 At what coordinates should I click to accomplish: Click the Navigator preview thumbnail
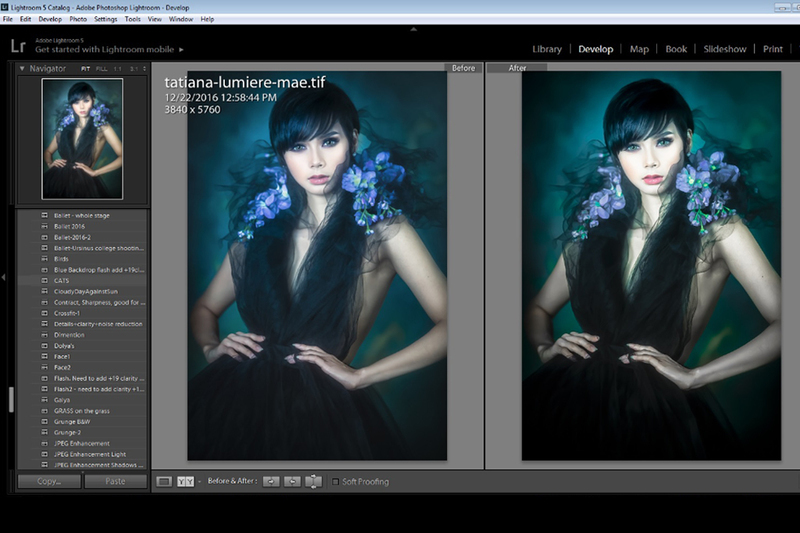click(x=82, y=139)
